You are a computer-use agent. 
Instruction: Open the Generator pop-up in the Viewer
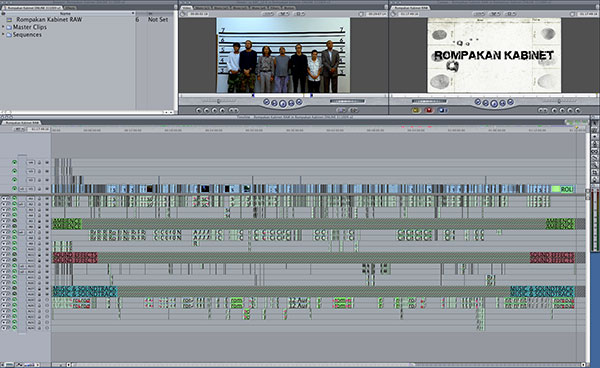(x=354, y=110)
